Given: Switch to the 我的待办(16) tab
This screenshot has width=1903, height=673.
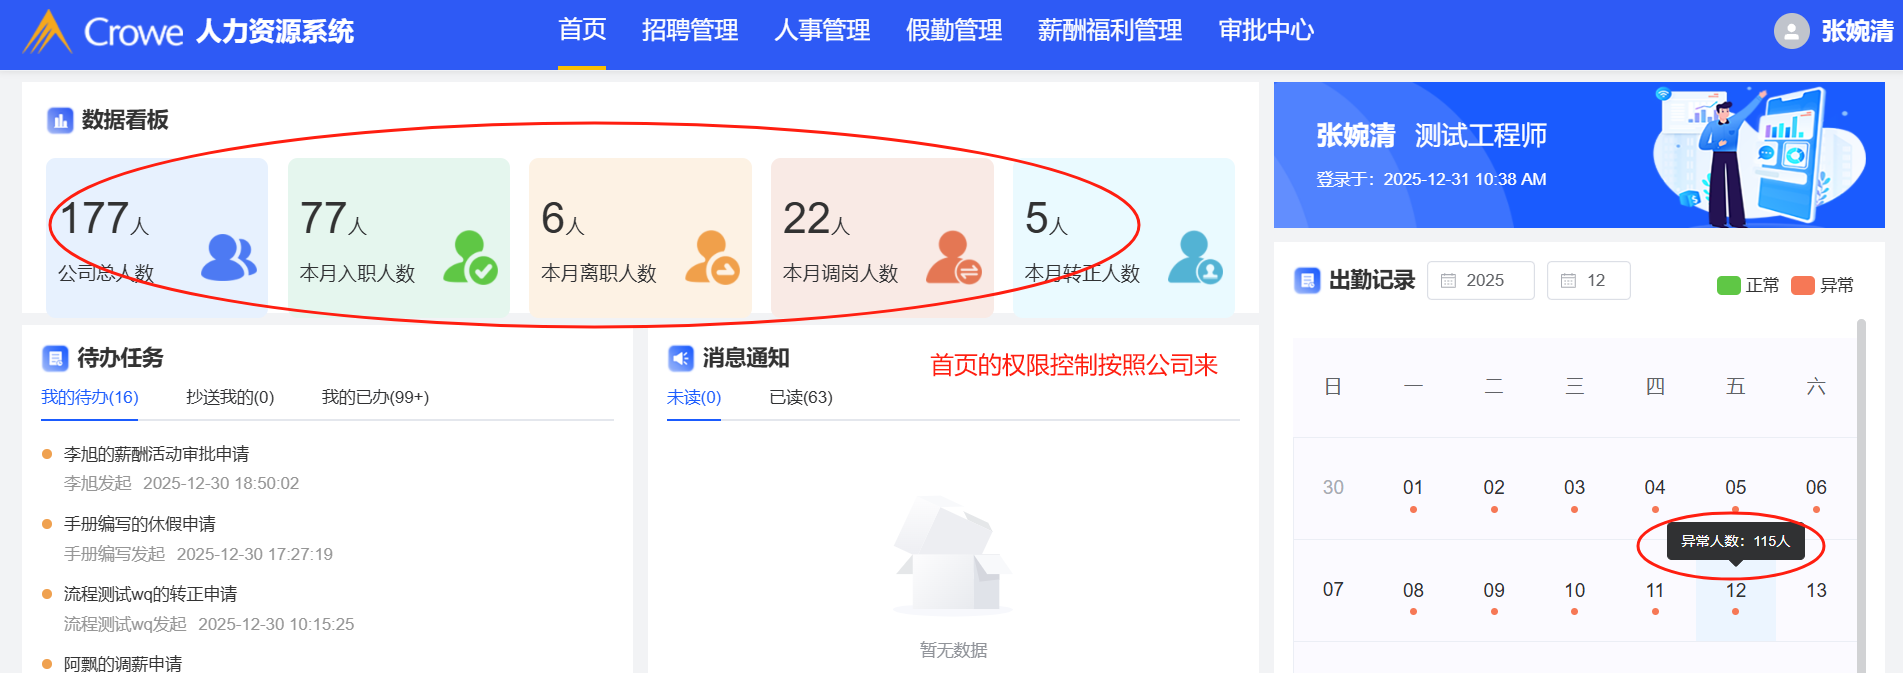Looking at the screenshot, I should click(90, 397).
